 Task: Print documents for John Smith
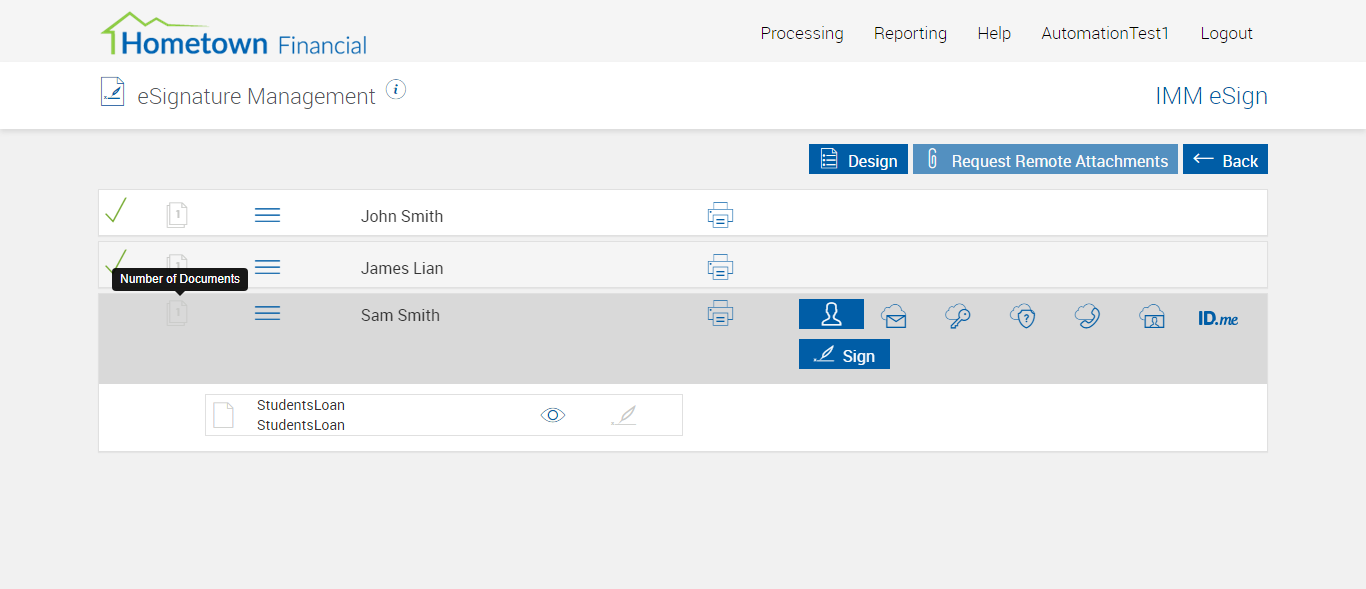point(720,215)
